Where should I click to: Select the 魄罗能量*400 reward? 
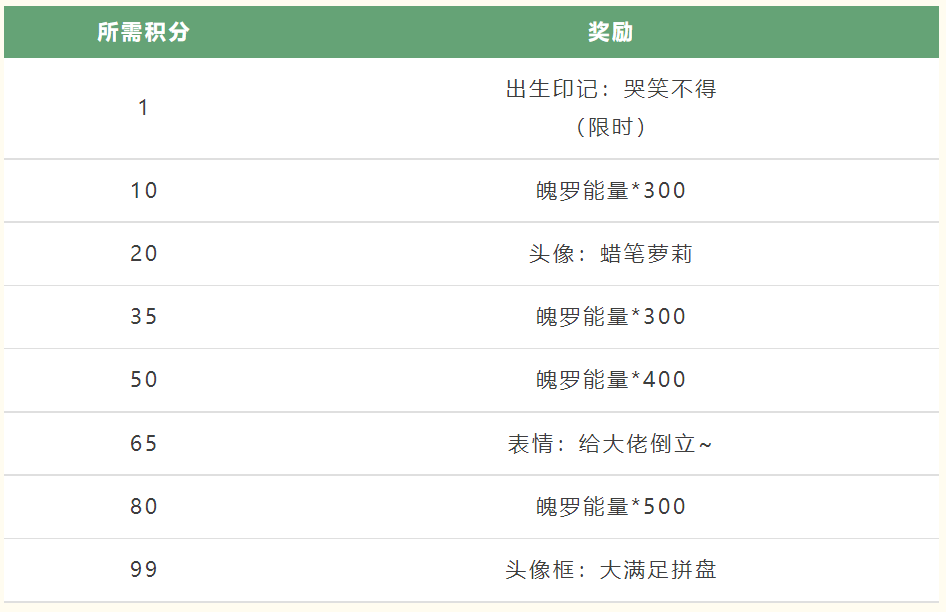[611, 380]
